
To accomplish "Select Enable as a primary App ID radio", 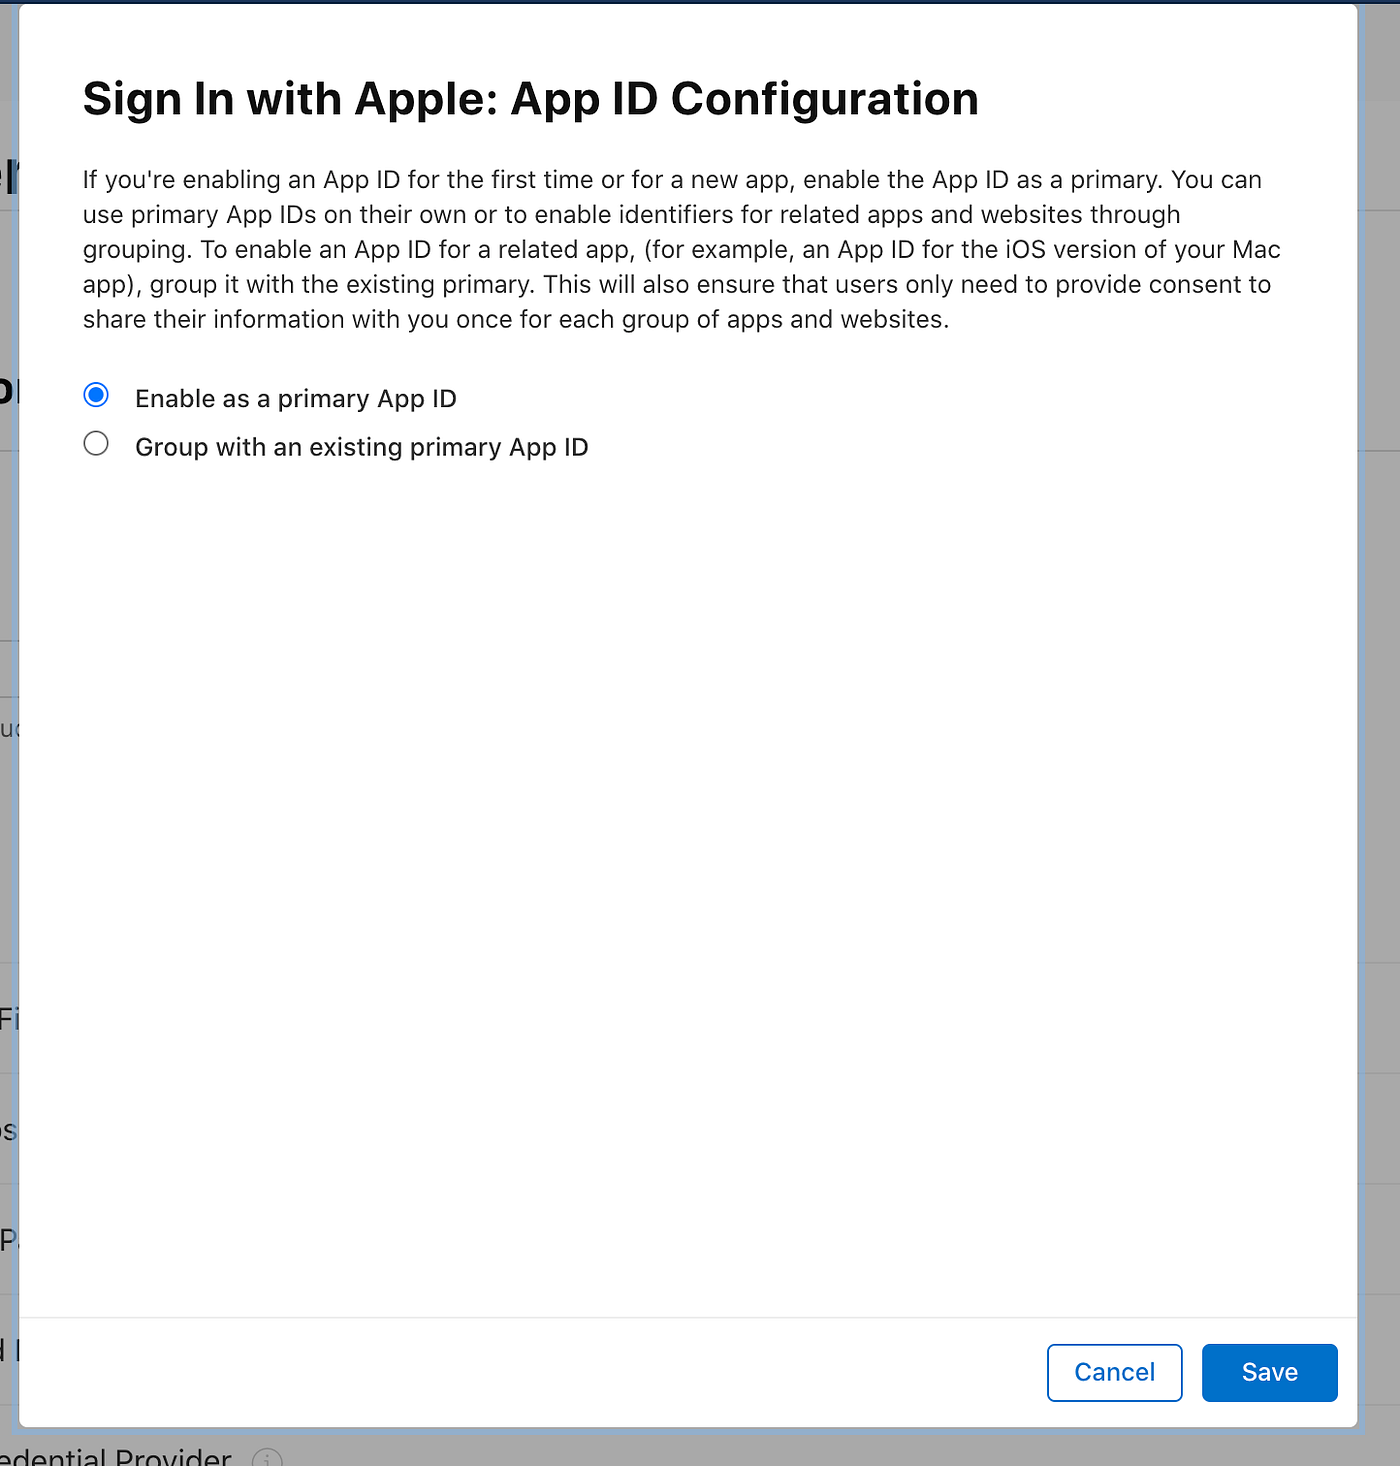I will 96,395.
